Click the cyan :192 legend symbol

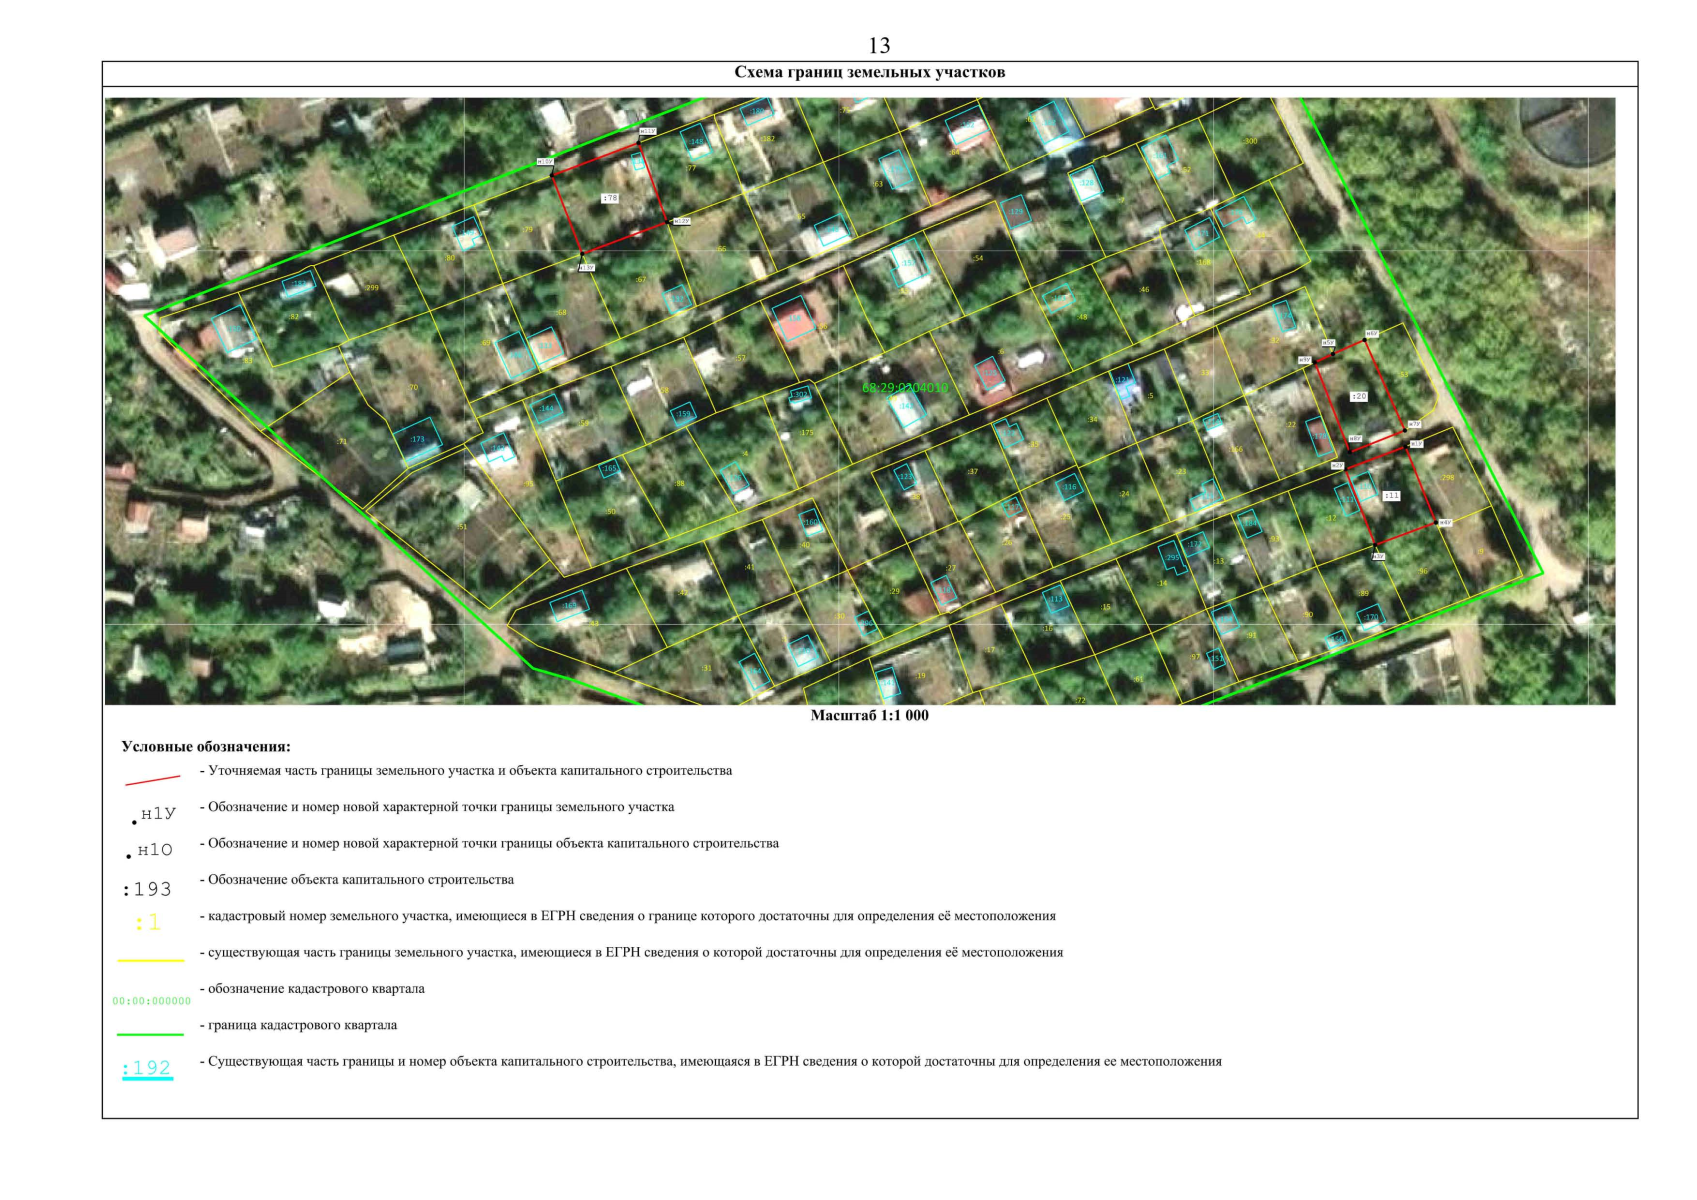coord(147,1068)
